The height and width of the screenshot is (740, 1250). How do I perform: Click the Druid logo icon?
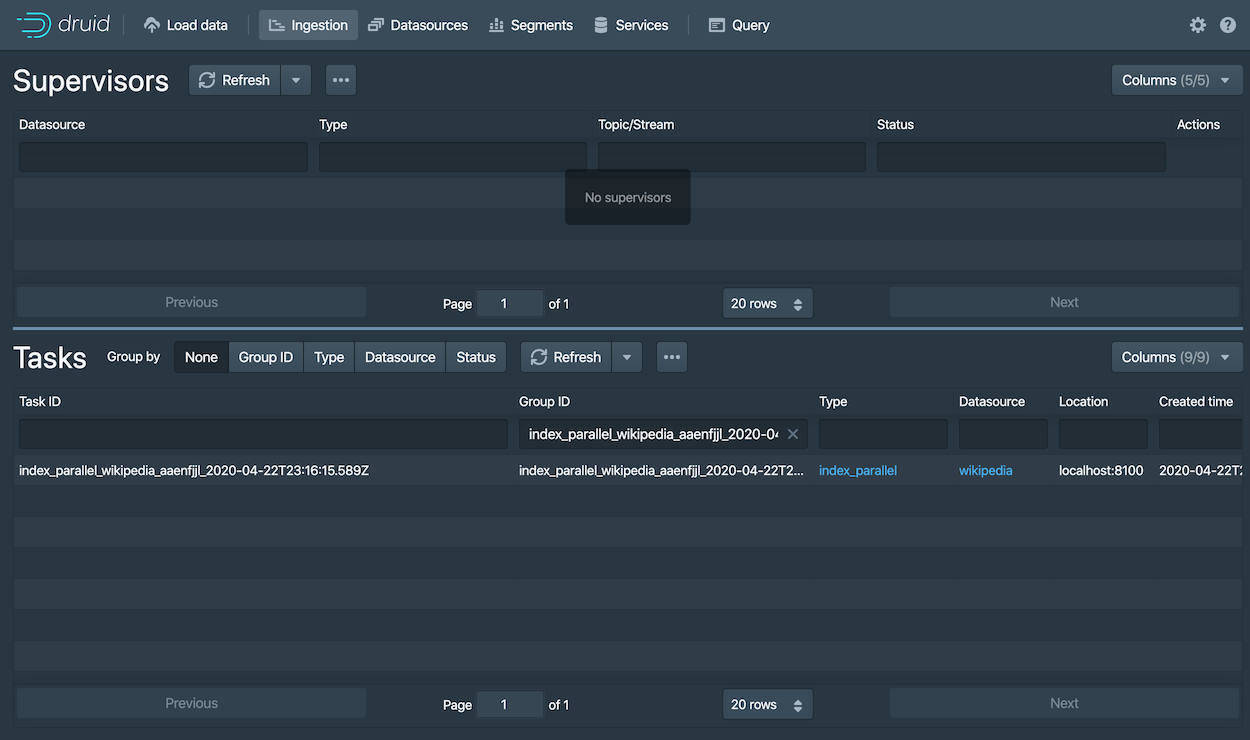pos(33,25)
